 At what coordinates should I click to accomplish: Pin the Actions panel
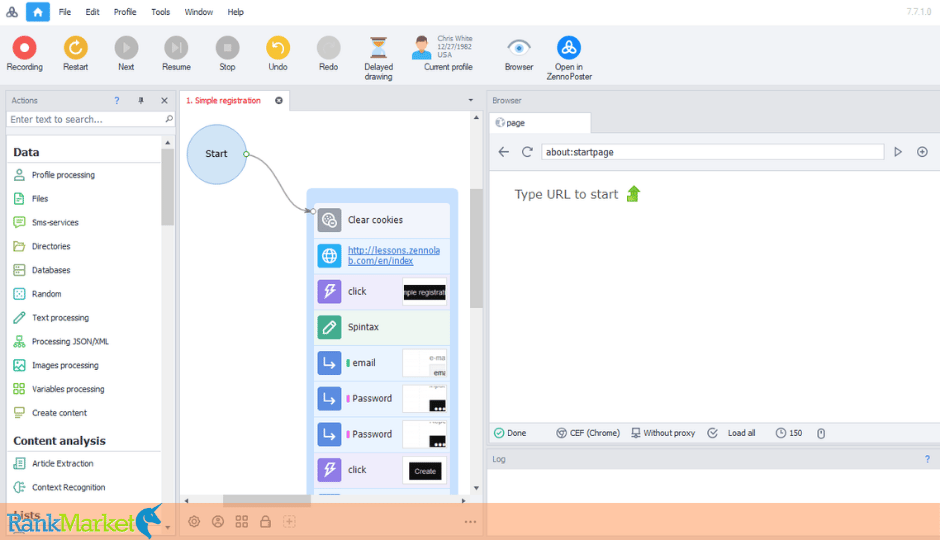tap(141, 101)
